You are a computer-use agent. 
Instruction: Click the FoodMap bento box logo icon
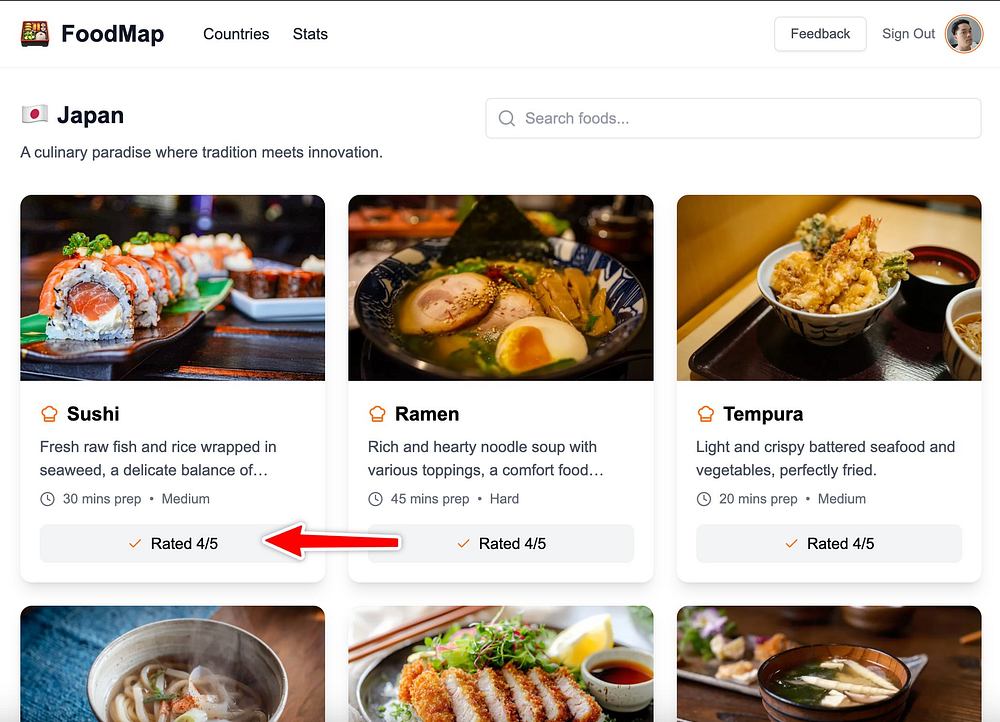point(34,34)
